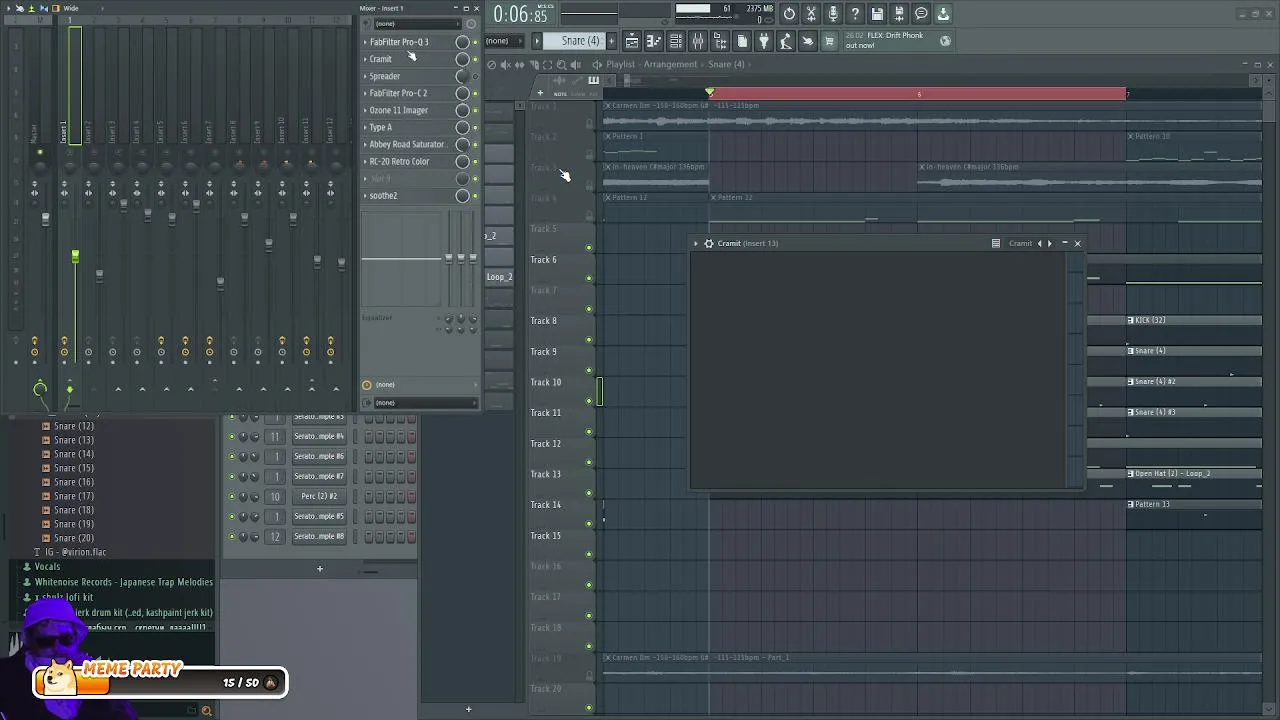This screenshot has width=1280, height=720.
Task: Open help with the question mark icon
Action: pos(855,14)
